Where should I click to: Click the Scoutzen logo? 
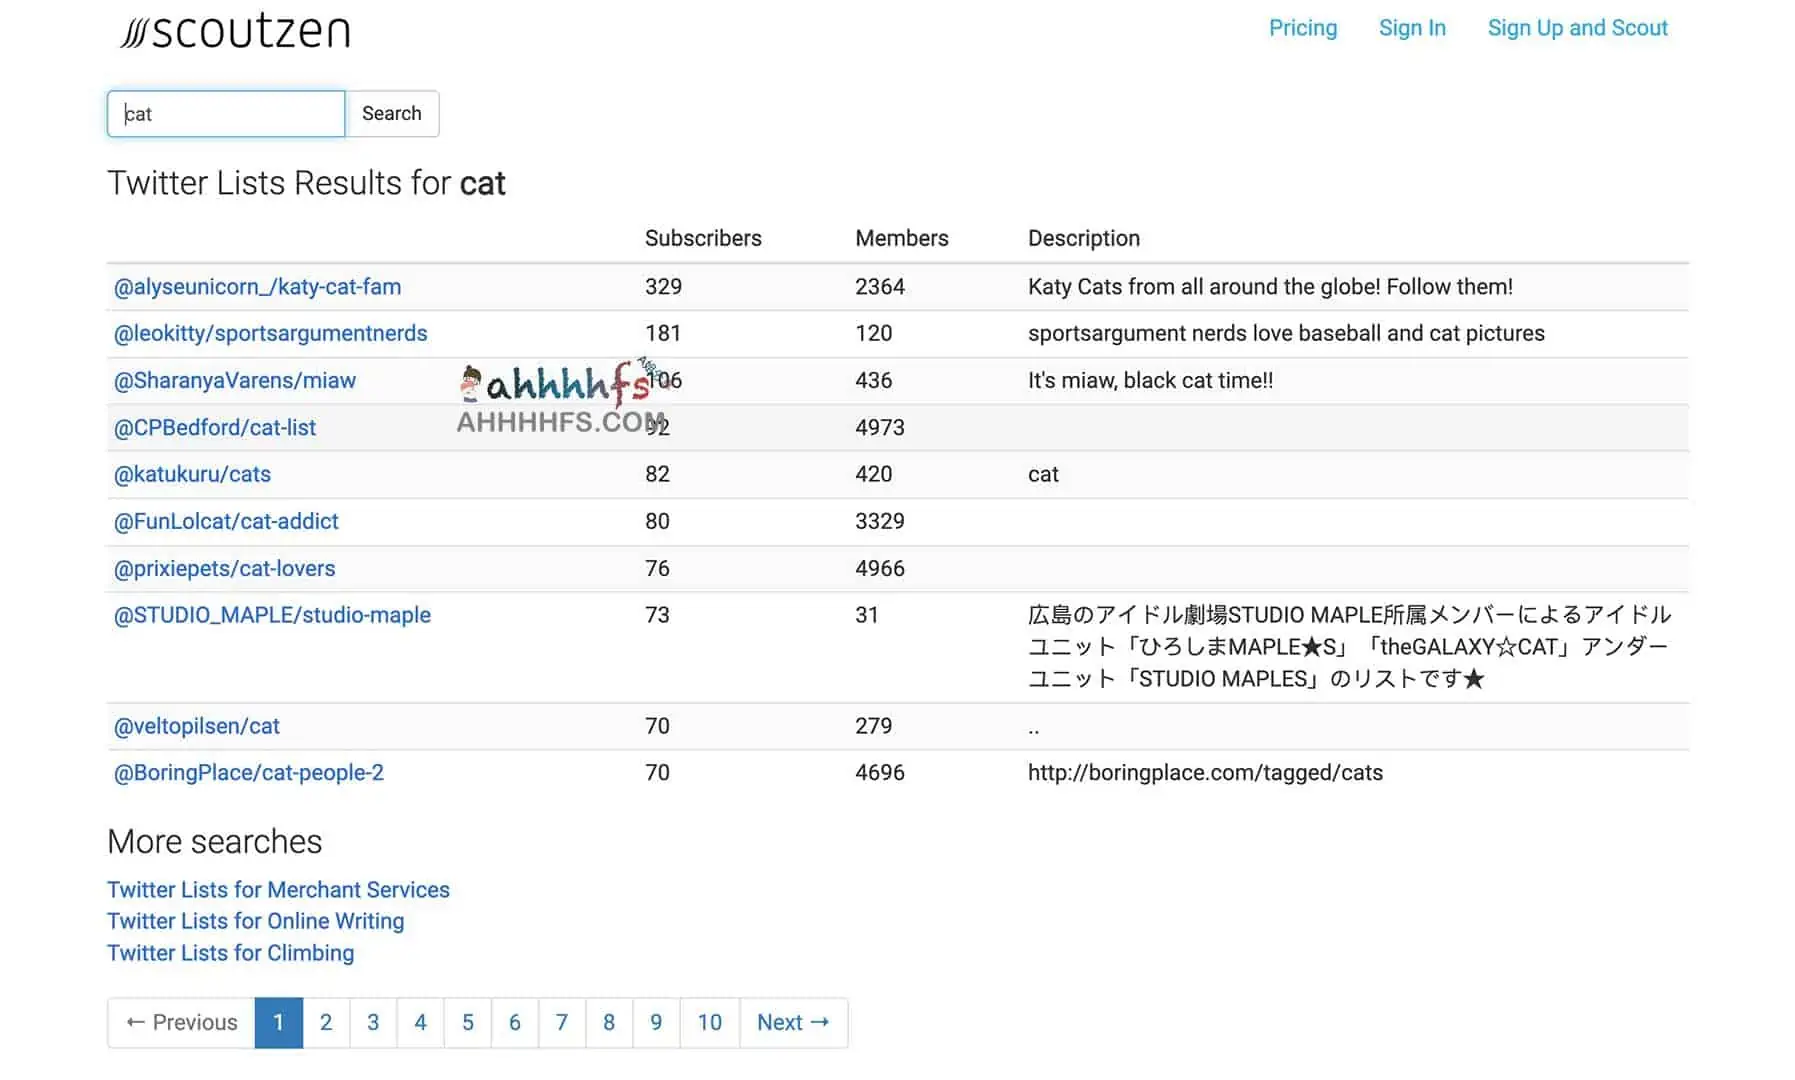point(235,32)
